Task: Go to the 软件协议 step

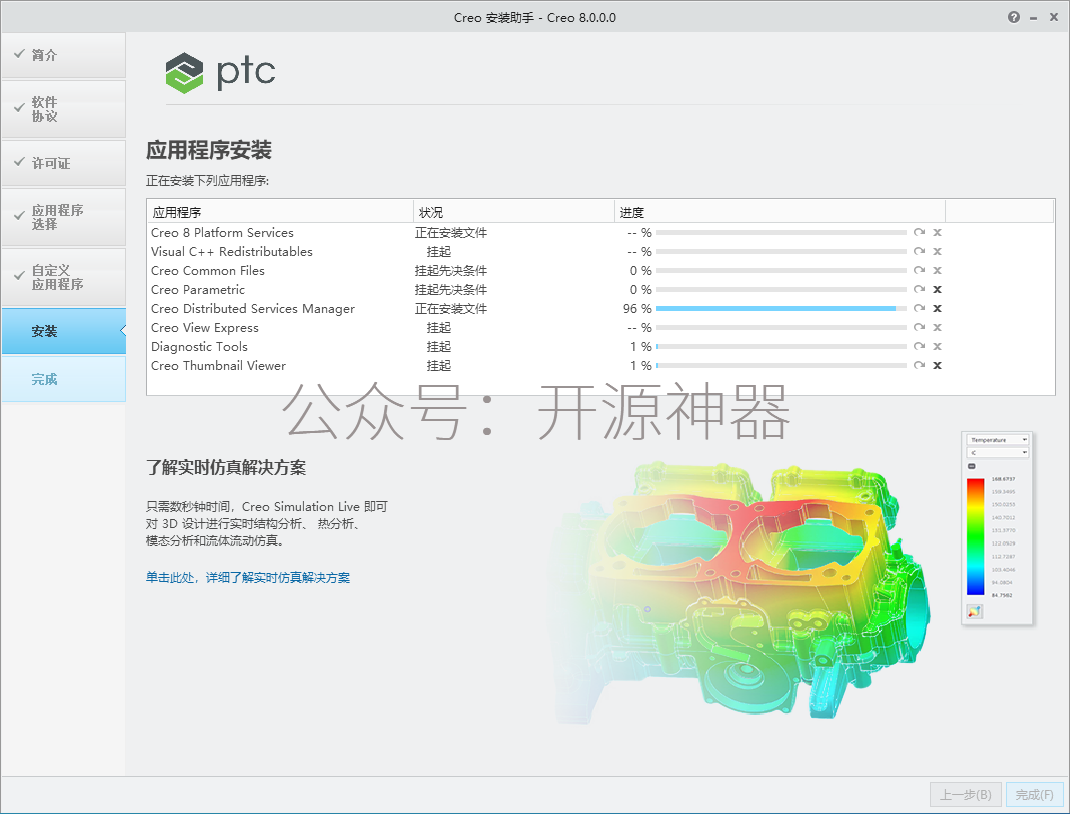Action: [63, 109]
